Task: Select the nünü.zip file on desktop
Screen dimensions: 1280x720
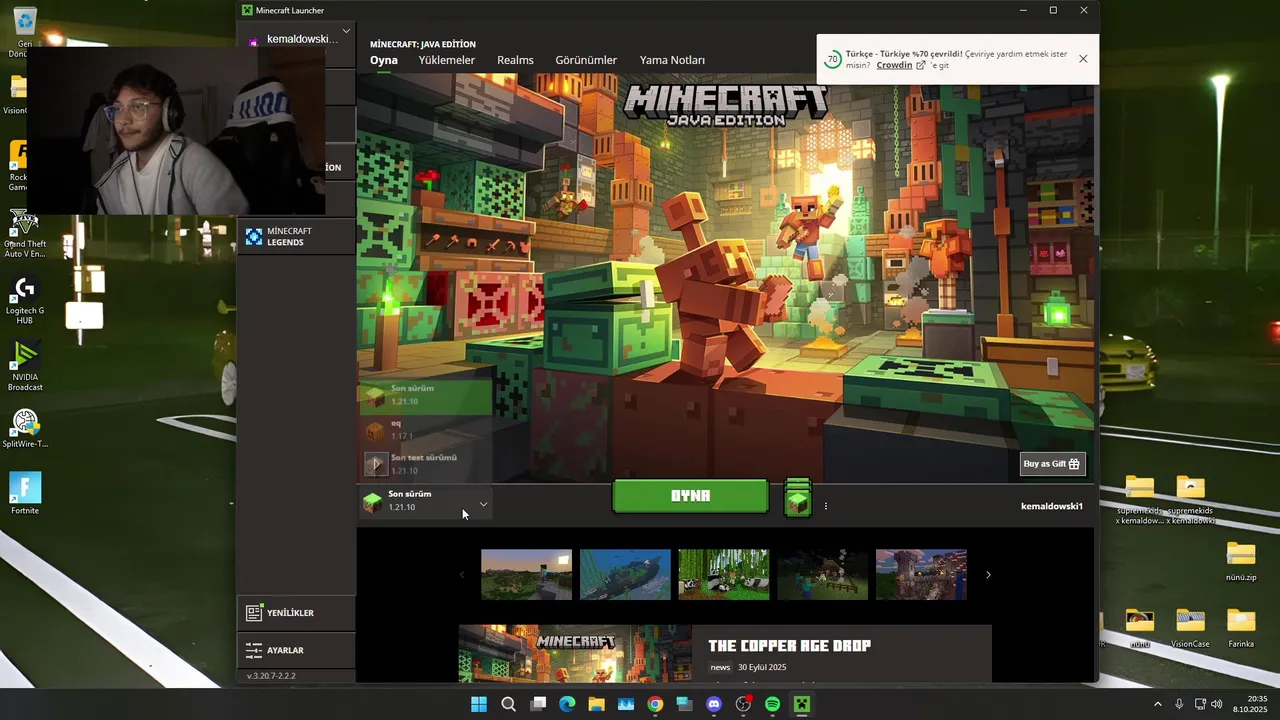Action: [1241, 561]
